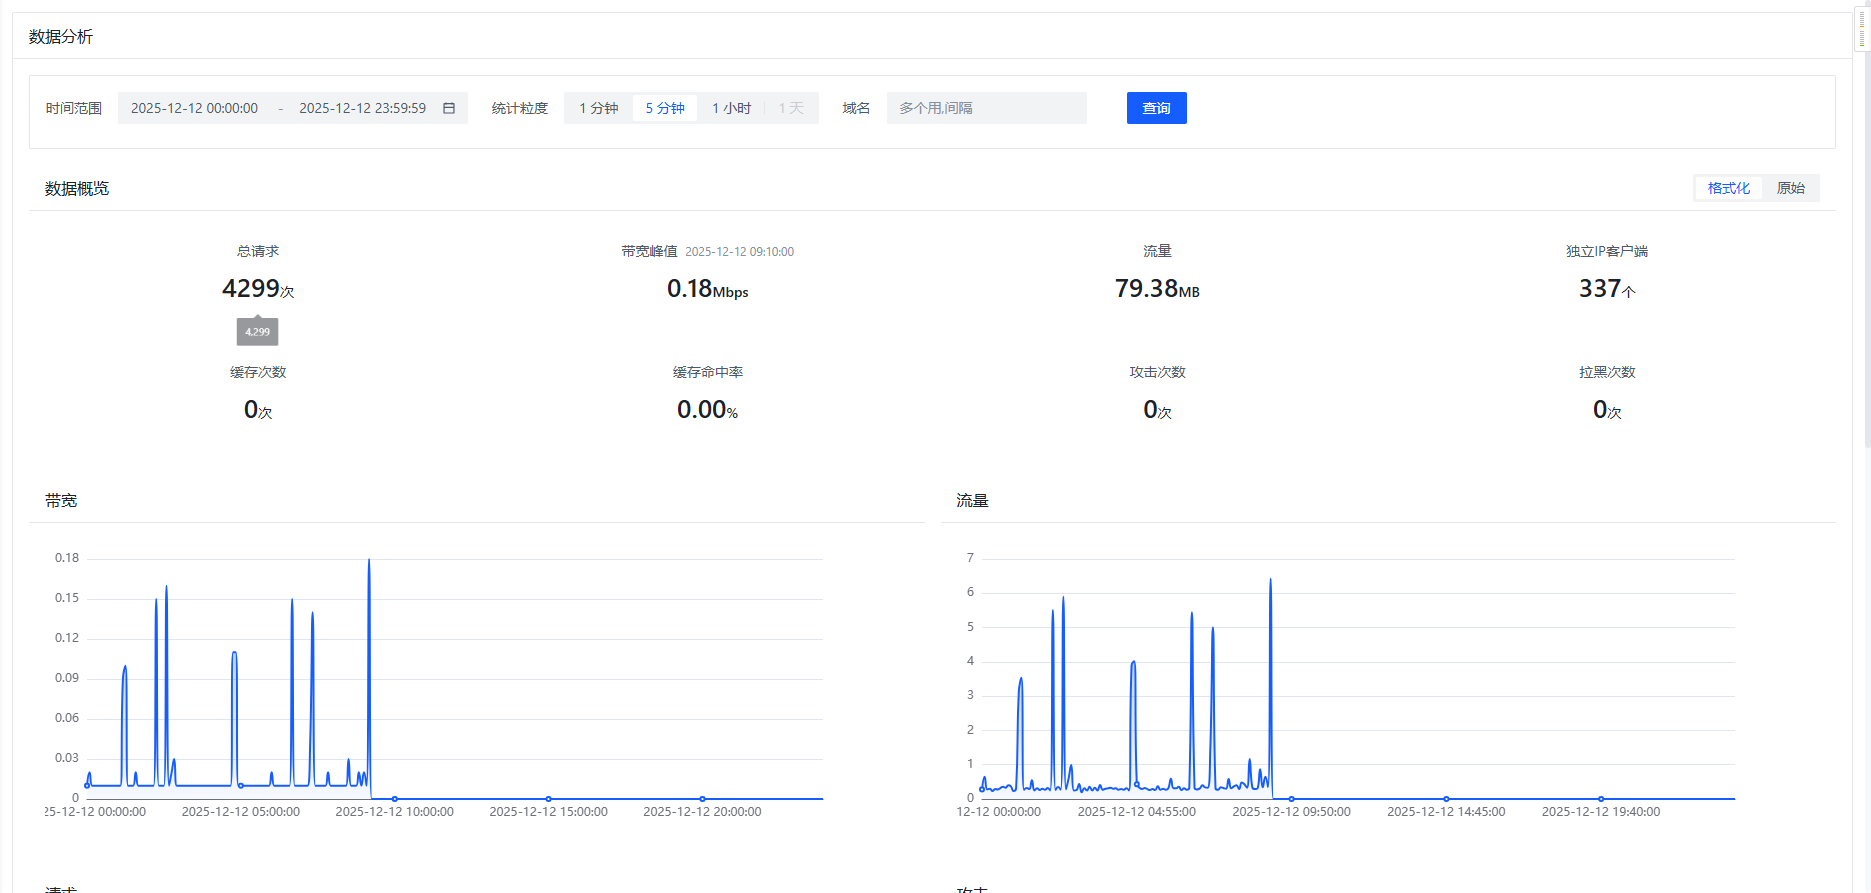
Task: Click the 0.00% 缓存命中率 value
Action: click(708, 410)
